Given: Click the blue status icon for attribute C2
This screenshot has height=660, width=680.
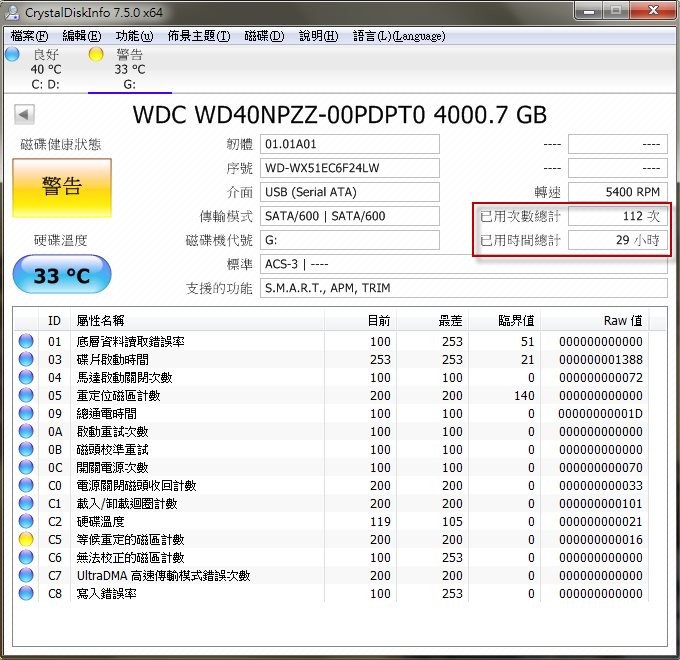Looking at the screenshot, I should click(x=26, y=521).
